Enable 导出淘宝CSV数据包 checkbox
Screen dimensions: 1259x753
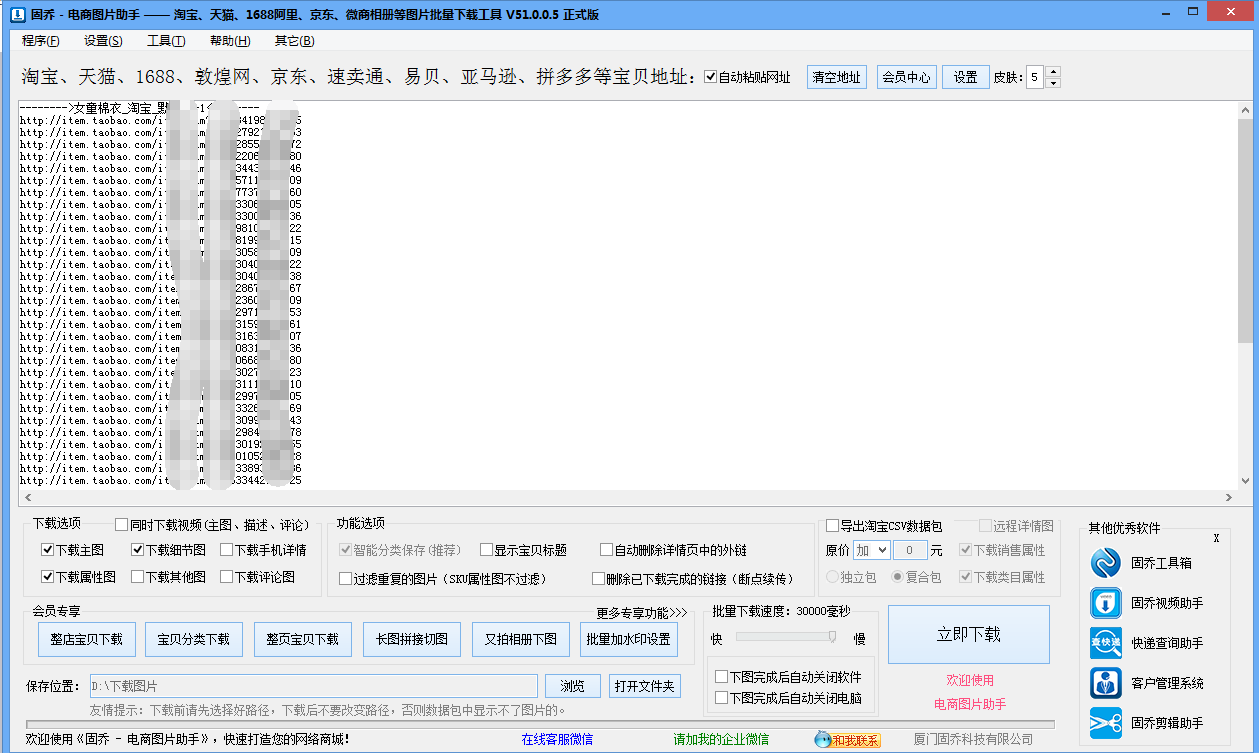coord(833,526)
